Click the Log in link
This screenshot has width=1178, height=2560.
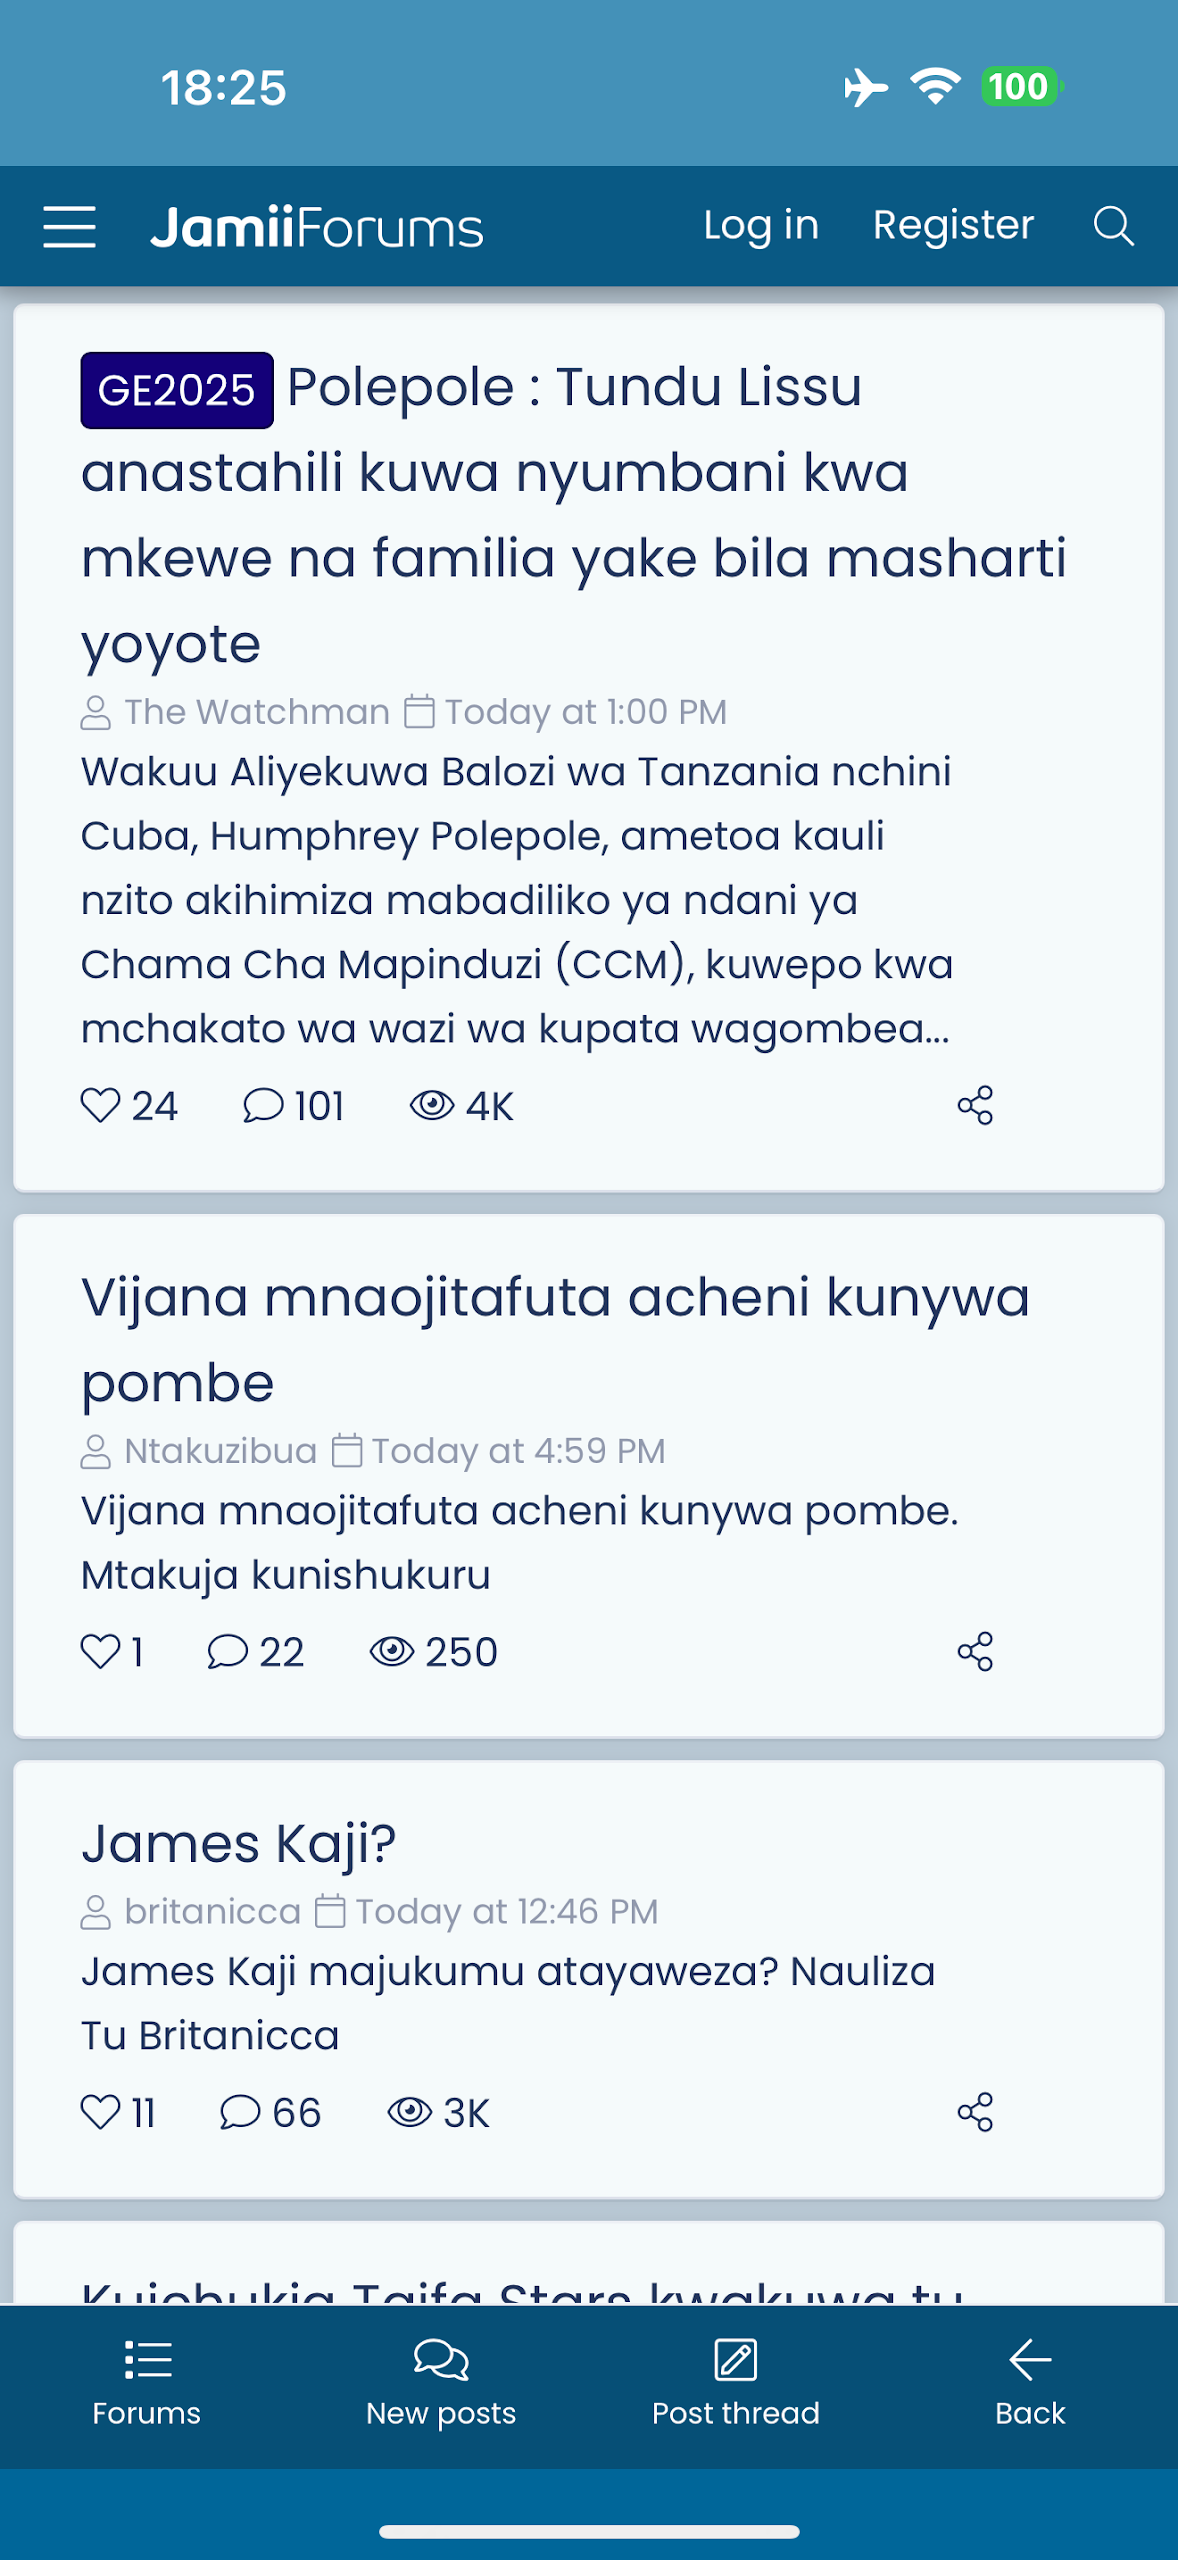click(761, 226)
